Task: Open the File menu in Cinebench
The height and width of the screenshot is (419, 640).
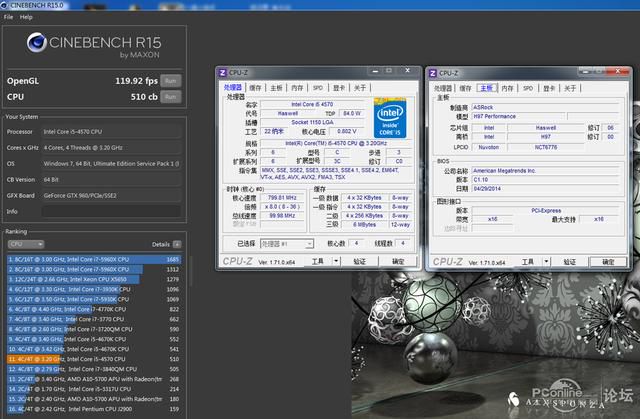Action: click(x=8, y=17)
